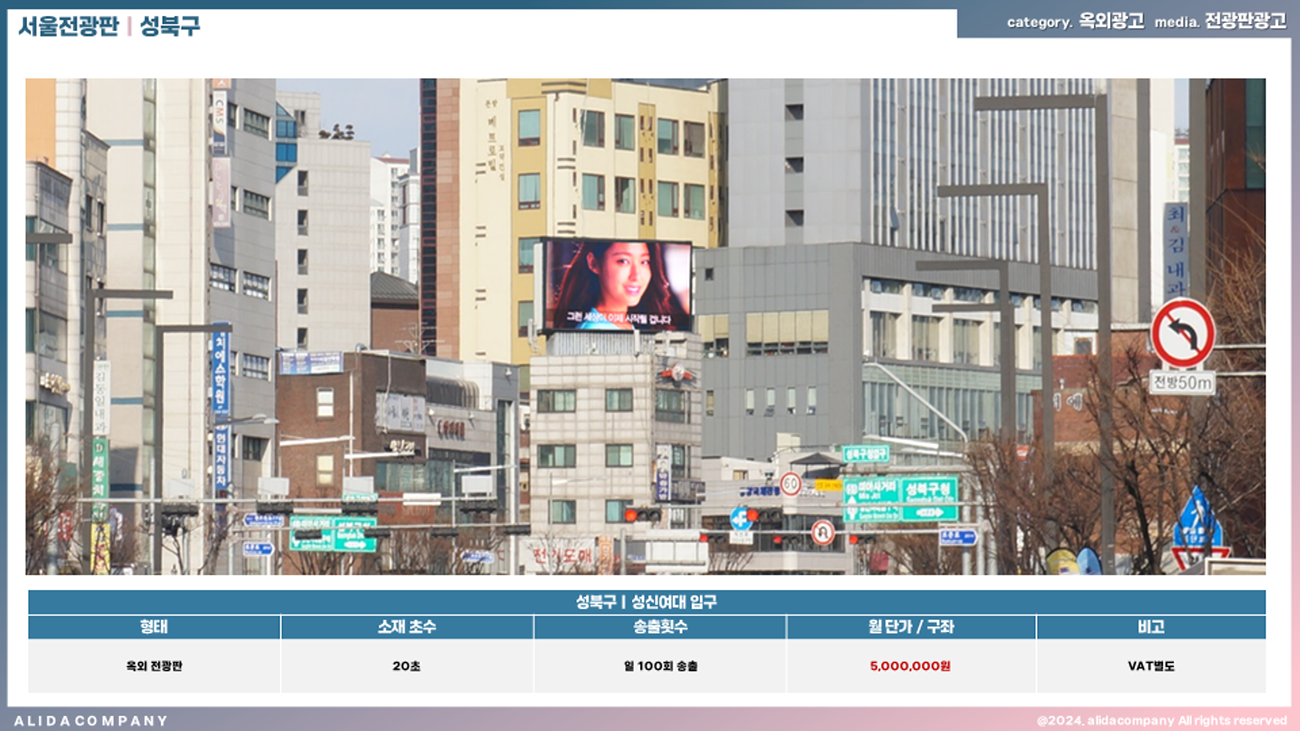Click the blue triangular road sign
The width and height of the screenshot is (1300, 731).
[x=1197, y=519]
